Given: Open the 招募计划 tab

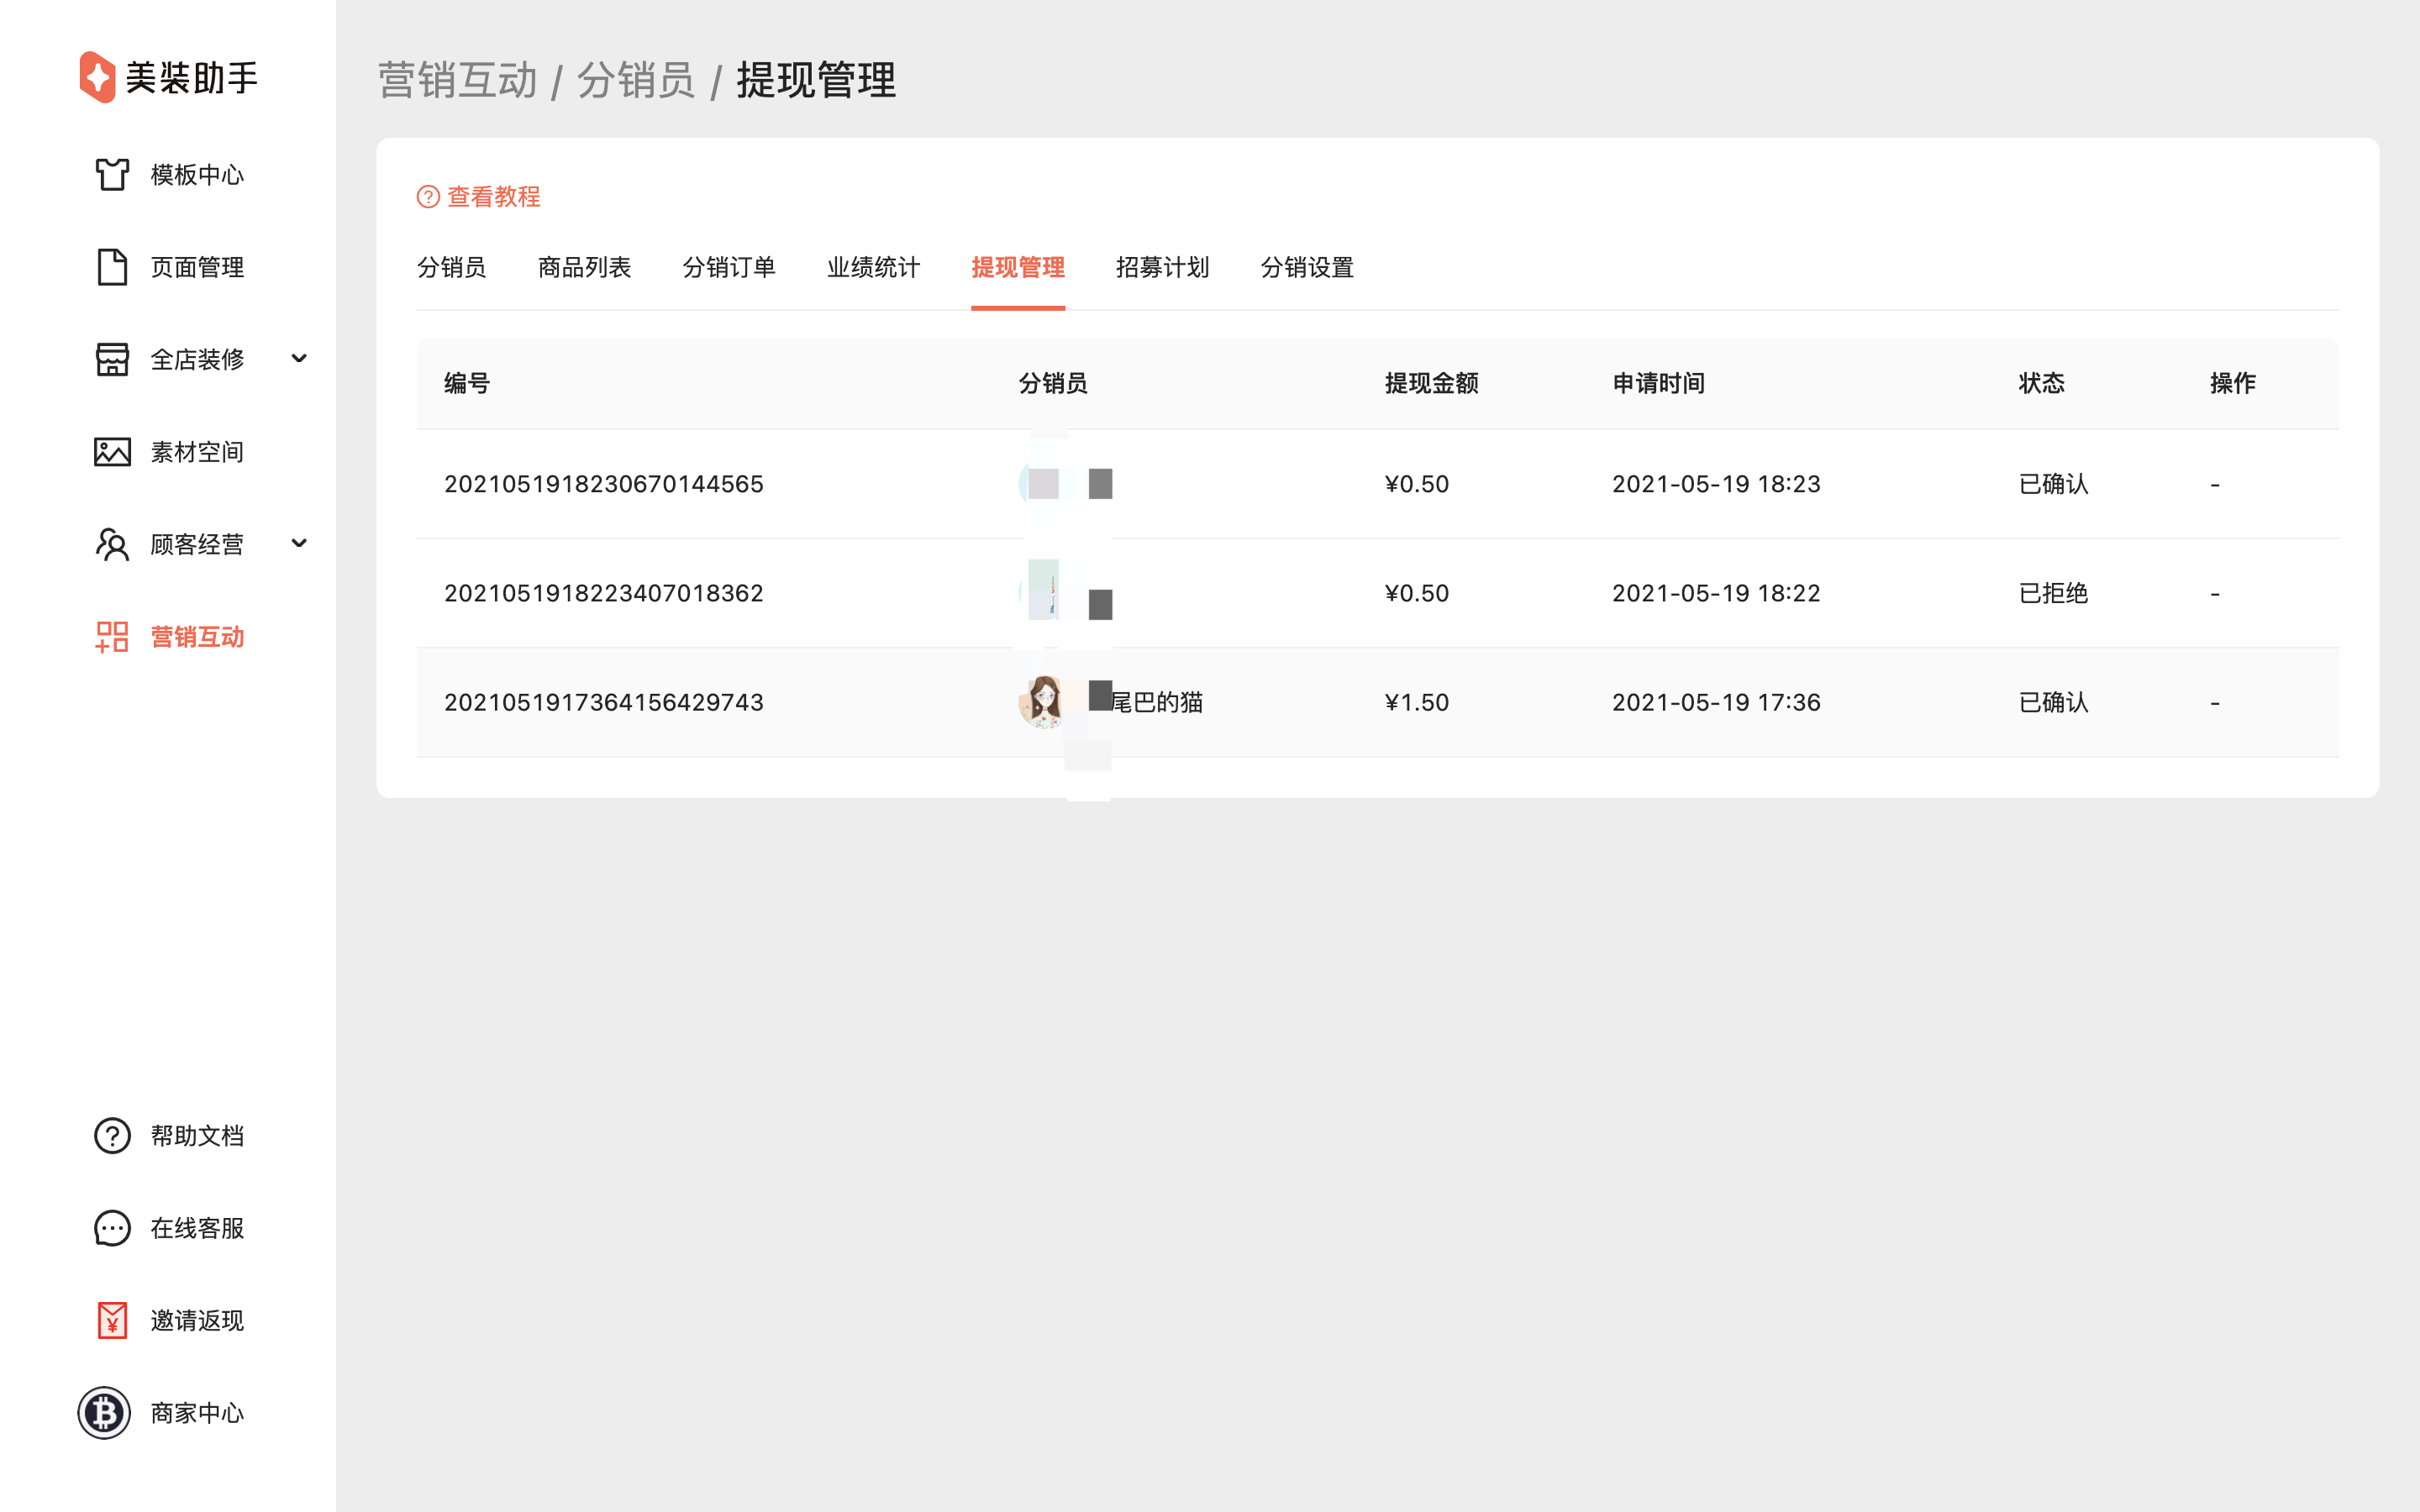Looking at the screenshot, I should click(x=1162, y=267).
